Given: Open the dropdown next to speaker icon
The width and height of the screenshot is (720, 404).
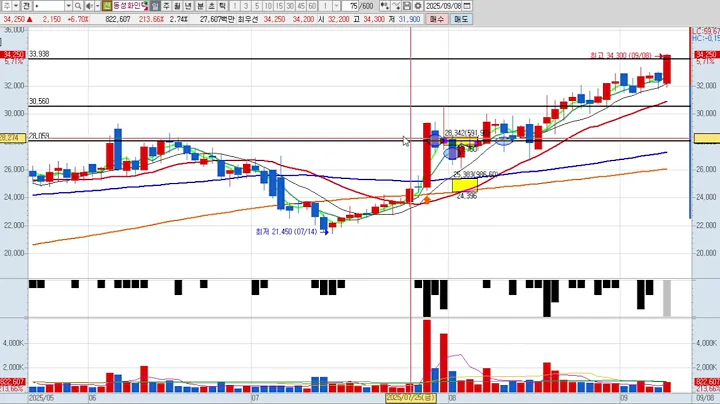Looking at the screenshot, I should pos(97,6).
